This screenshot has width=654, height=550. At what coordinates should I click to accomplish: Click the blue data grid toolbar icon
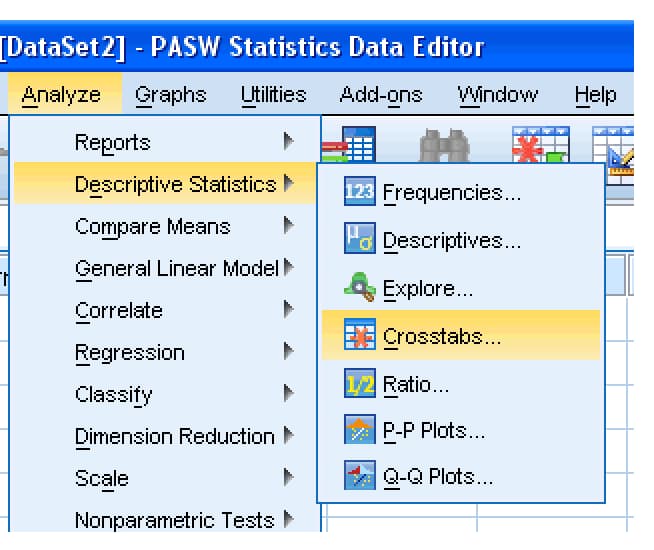[x=350, y=144]
